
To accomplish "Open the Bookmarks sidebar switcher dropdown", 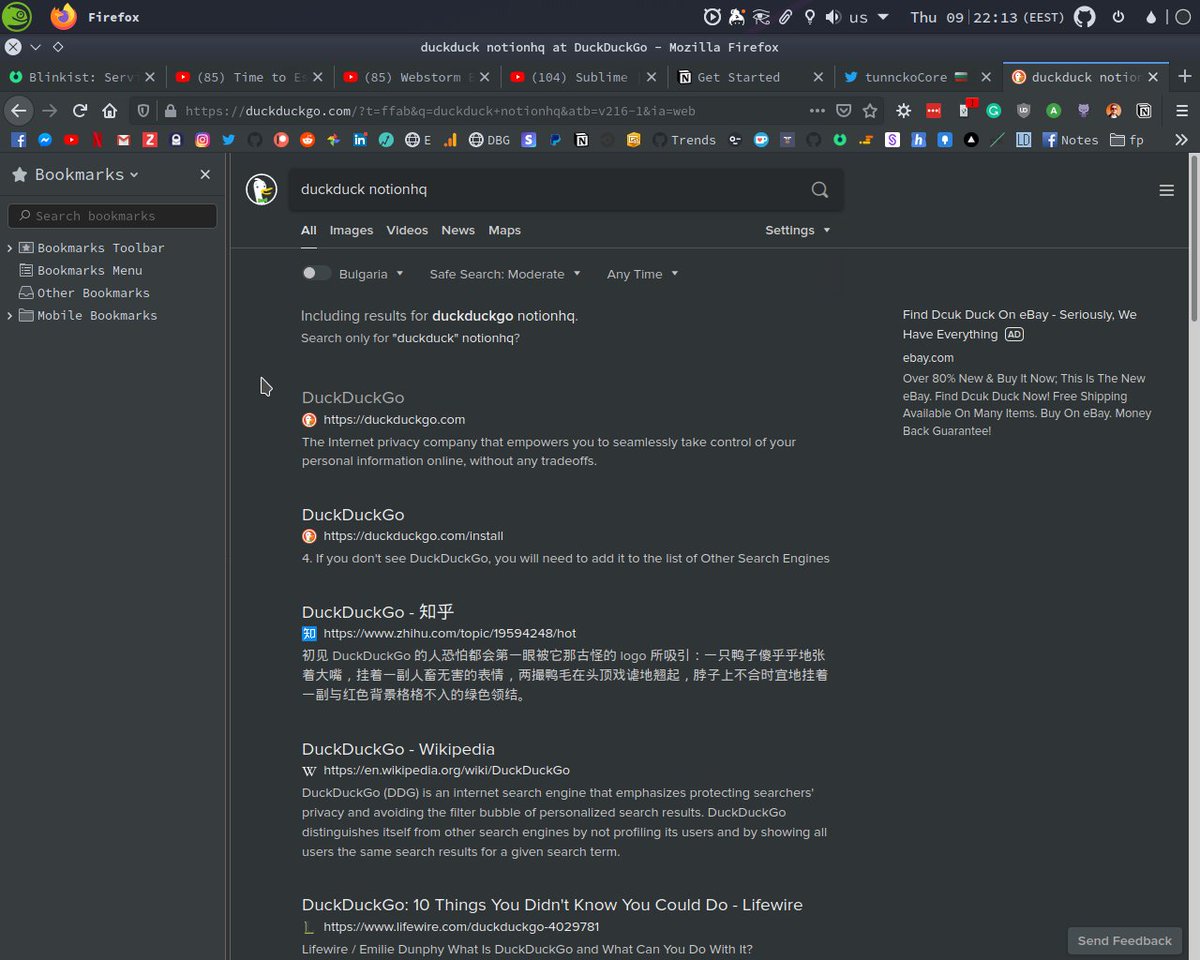I will pos(87,174).
